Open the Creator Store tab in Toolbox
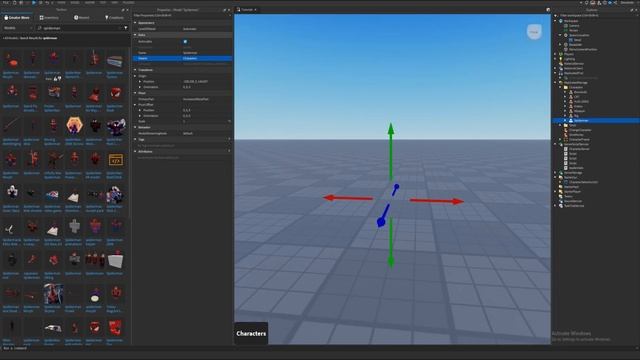This screenshot has height=360, width=640. 17,18
